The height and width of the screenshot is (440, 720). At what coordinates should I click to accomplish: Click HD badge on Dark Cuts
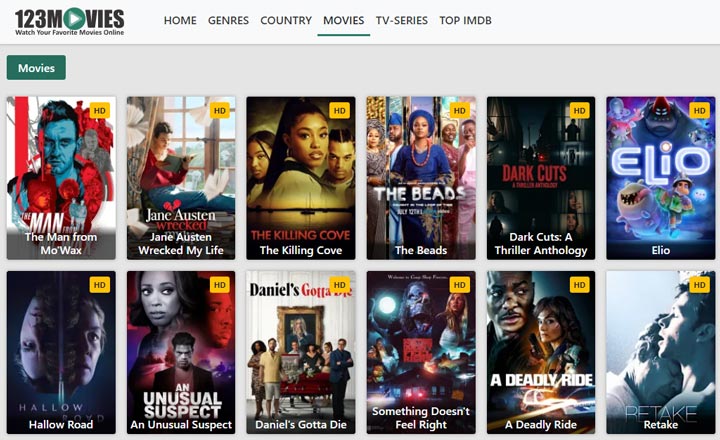click(579, 111)
